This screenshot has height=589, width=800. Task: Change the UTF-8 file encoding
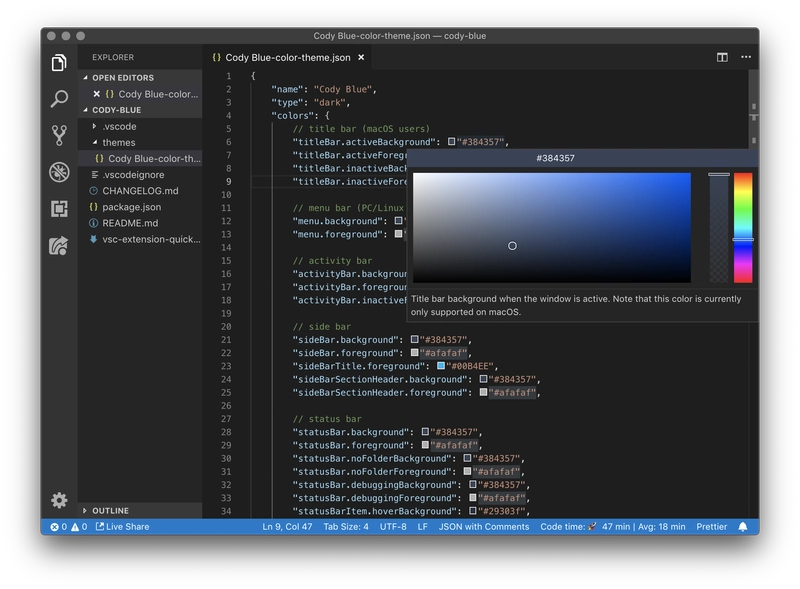393,527
